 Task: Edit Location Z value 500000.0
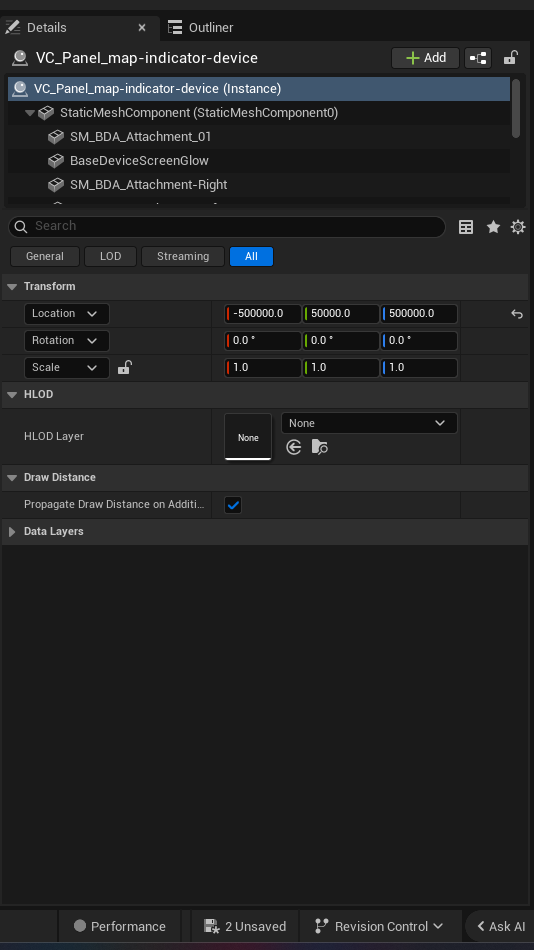[419, 314]
